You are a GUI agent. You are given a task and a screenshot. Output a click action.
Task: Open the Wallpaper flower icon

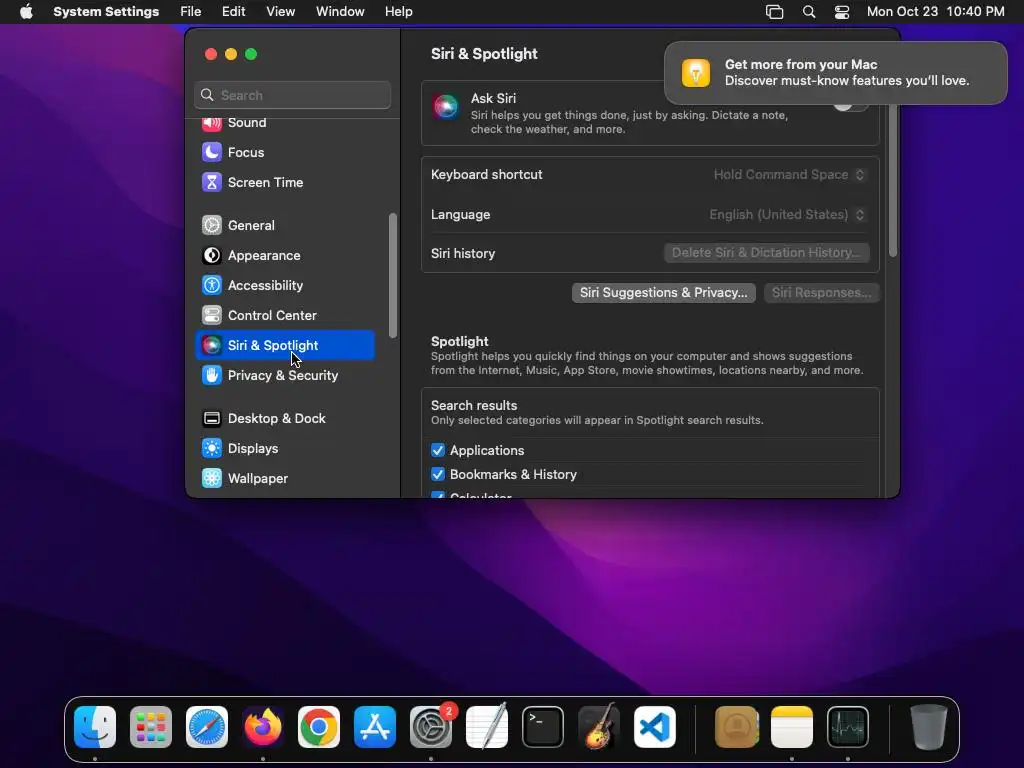click(212, 479)
